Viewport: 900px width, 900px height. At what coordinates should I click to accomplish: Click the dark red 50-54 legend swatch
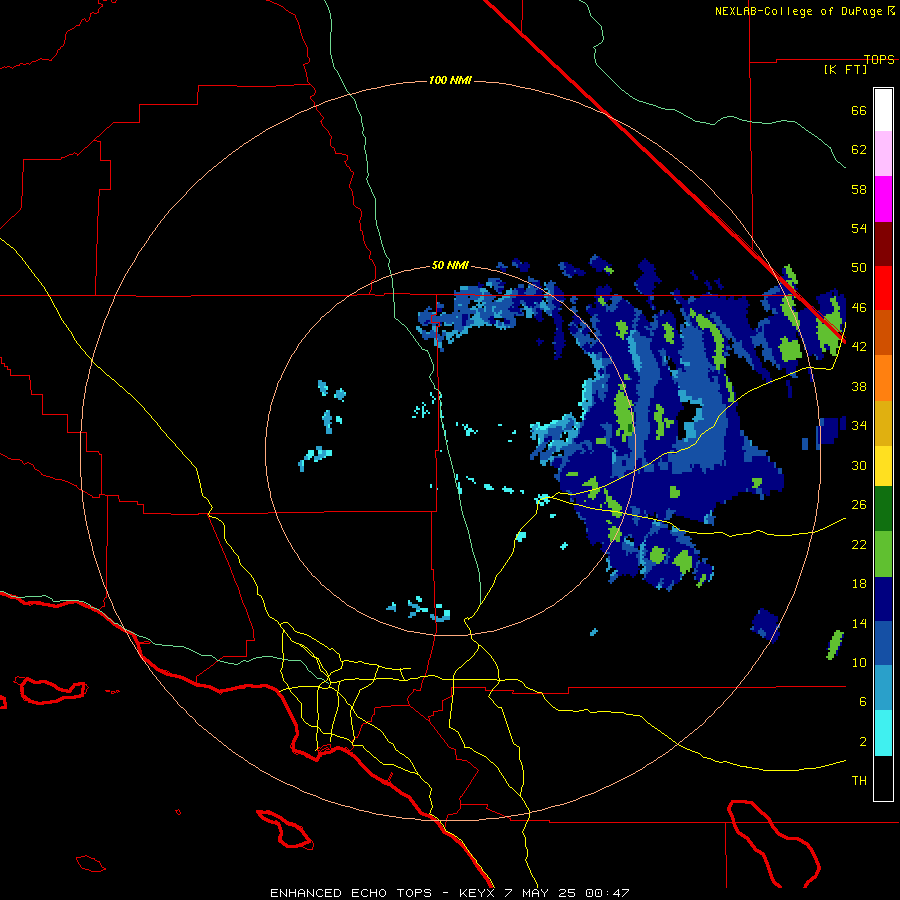[x=883, y=243]
